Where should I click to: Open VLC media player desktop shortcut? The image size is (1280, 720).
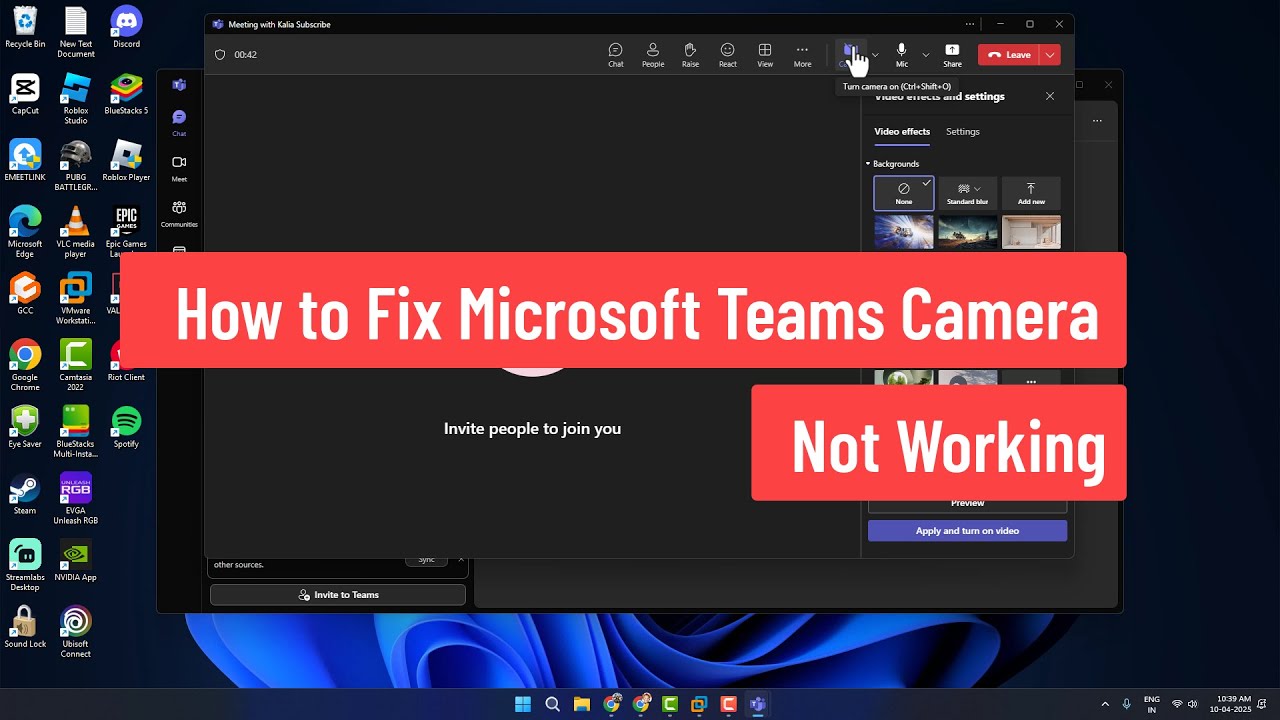point(76,232)
